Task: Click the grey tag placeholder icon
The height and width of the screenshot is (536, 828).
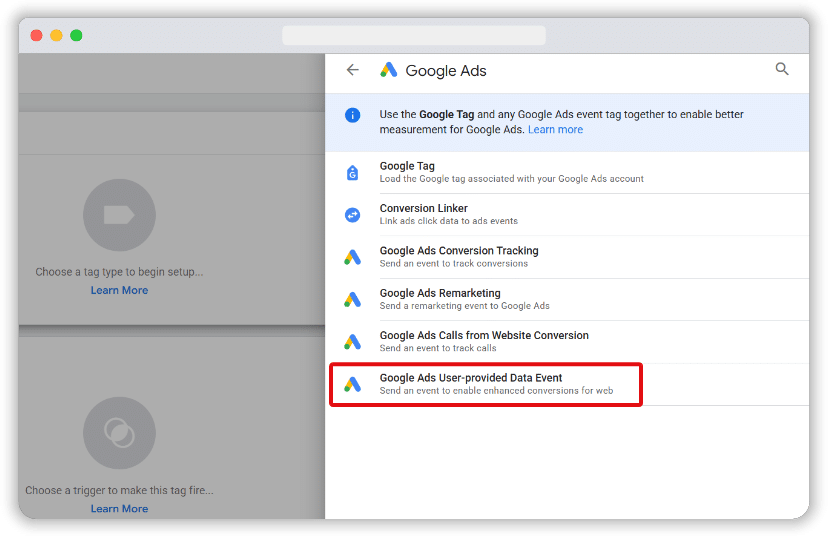Action: click(119, 215)
